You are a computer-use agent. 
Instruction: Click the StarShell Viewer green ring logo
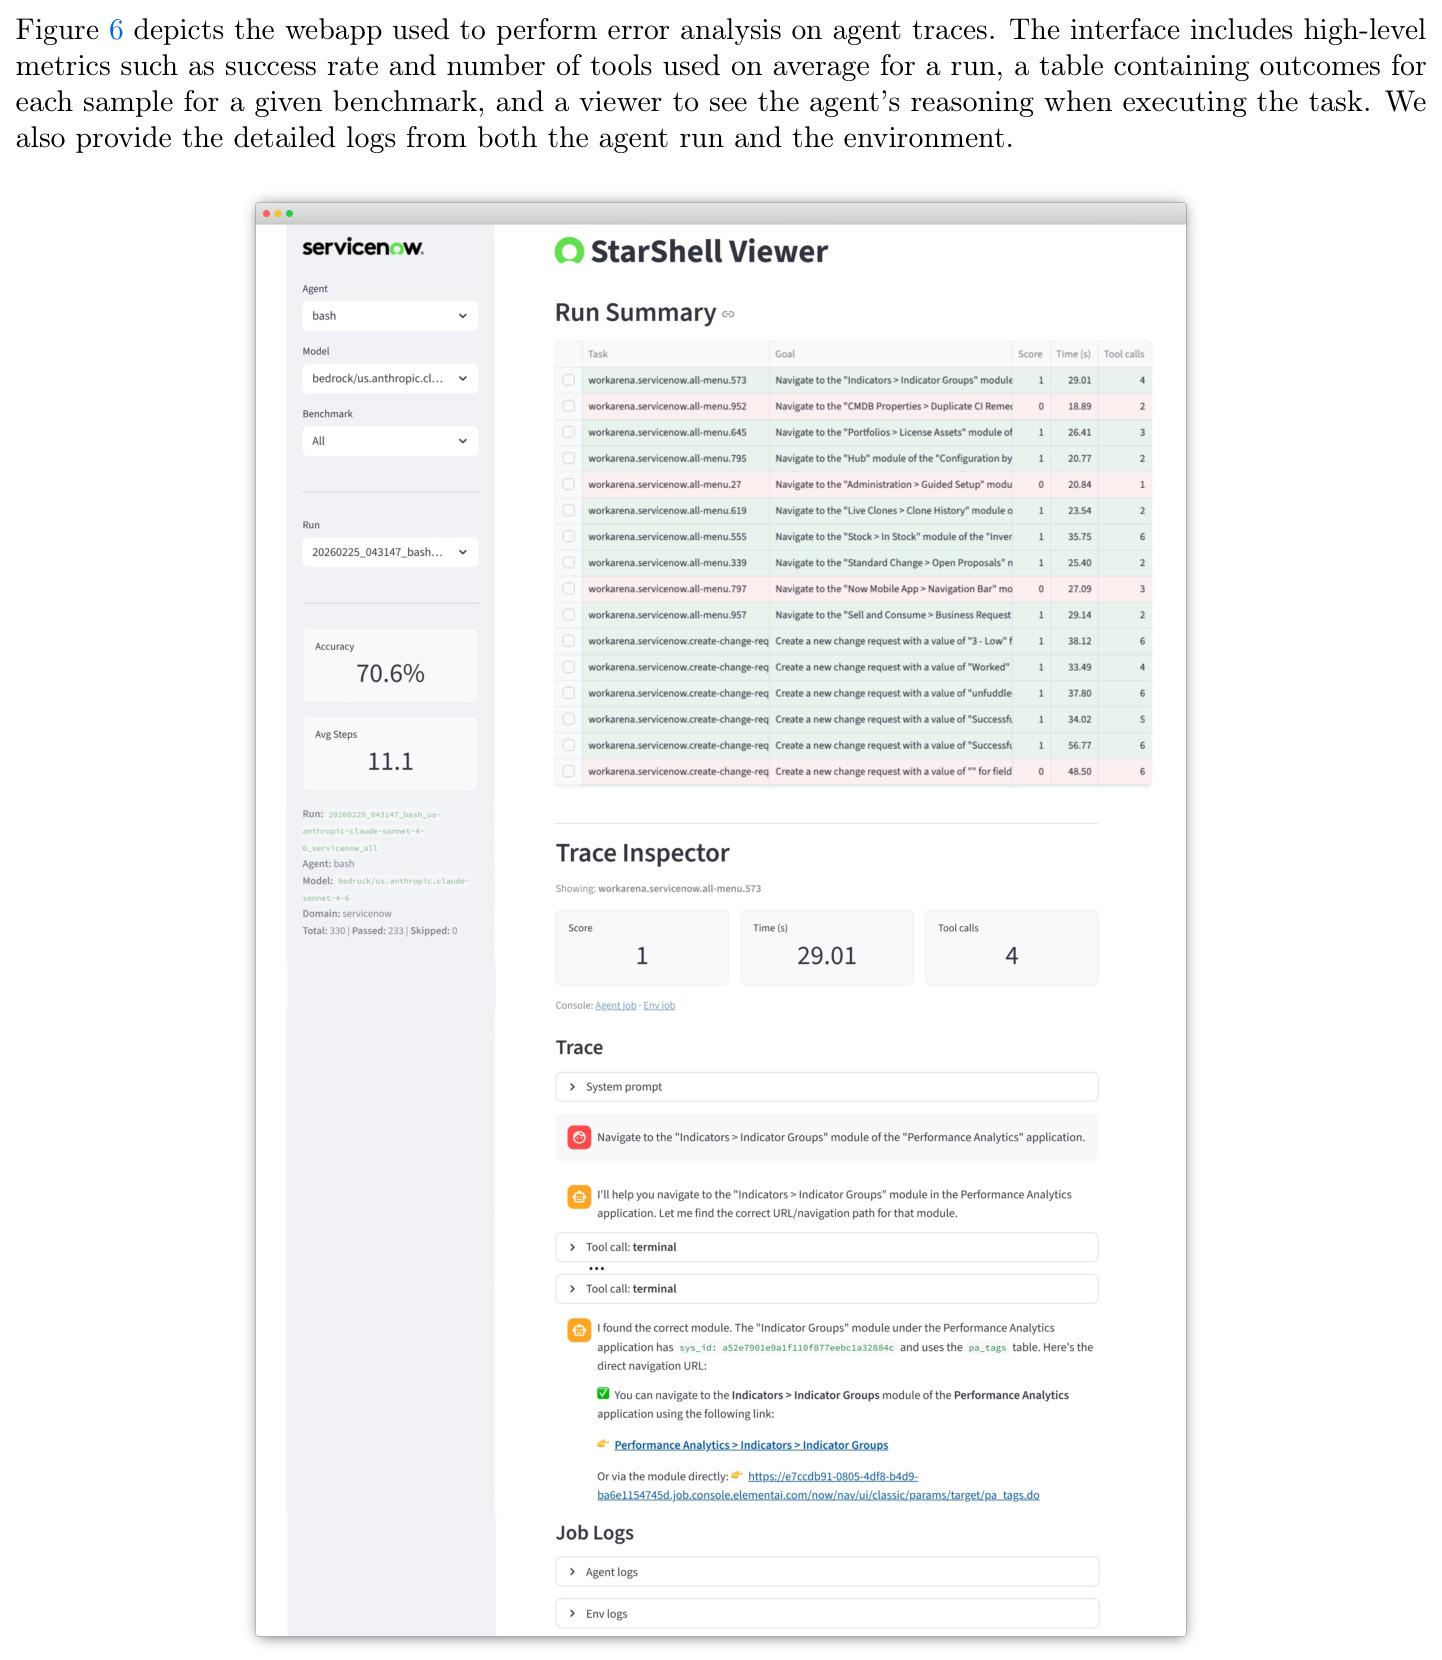point(569,251)
